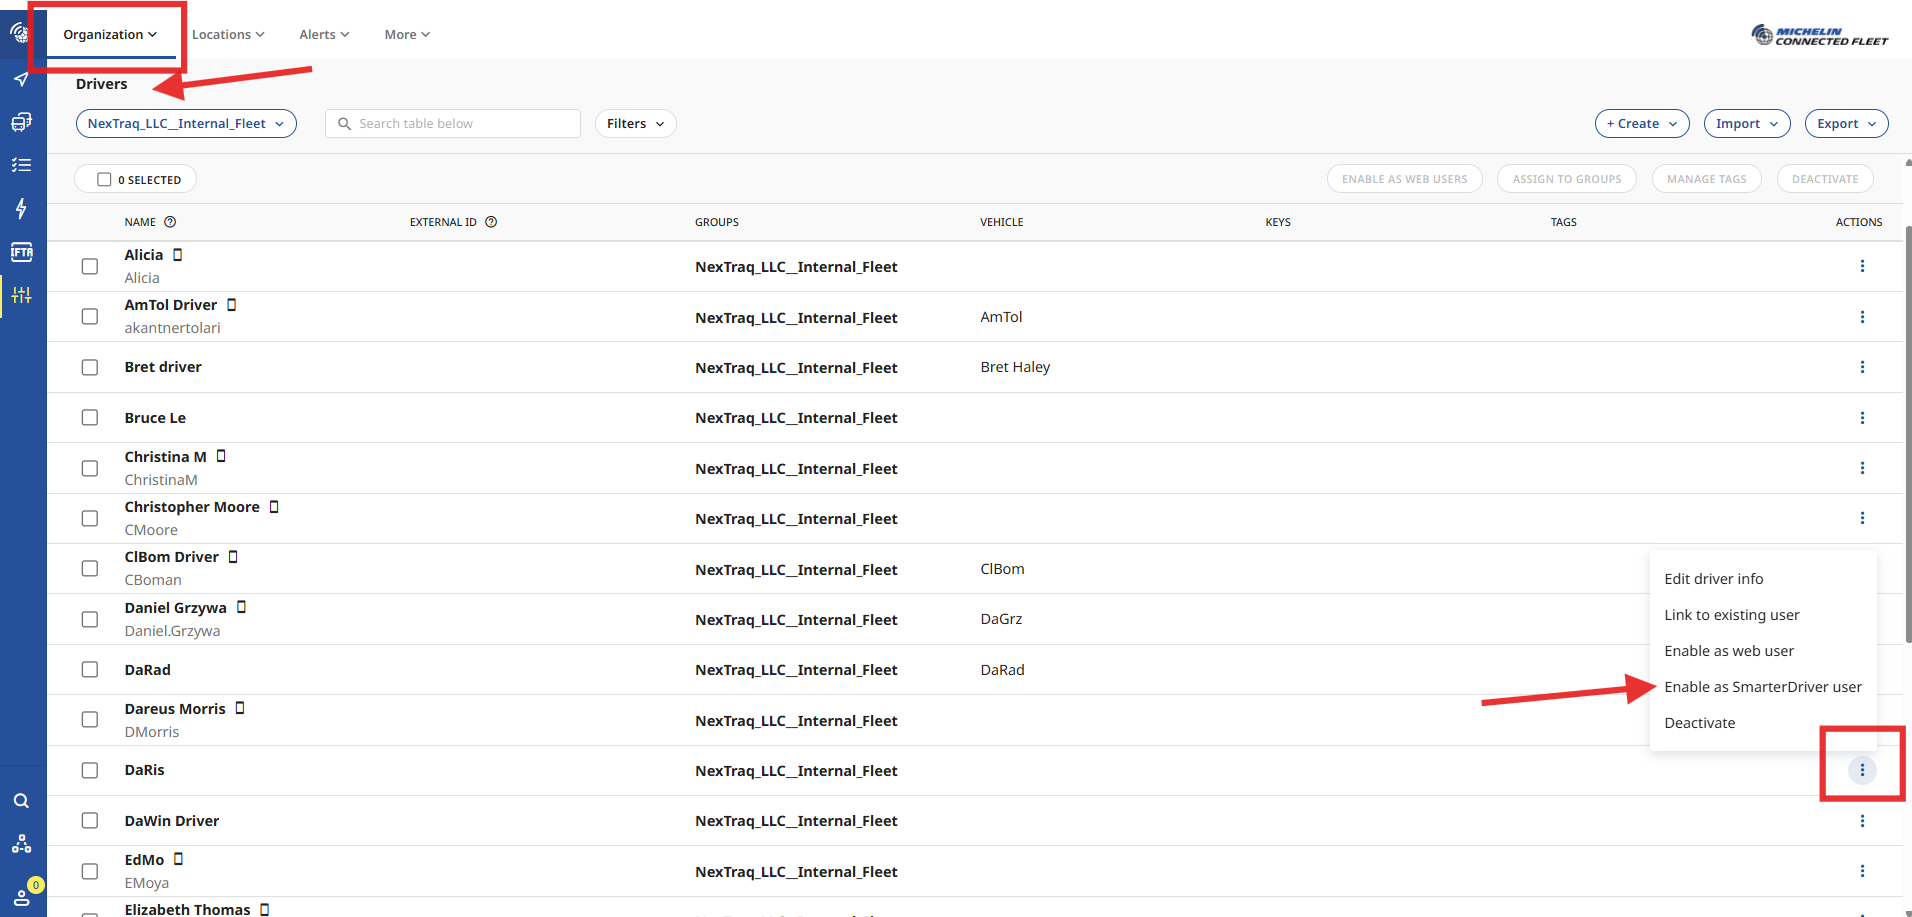1912x917 pixels.
Task: Expand the More menu
Action: pos(407,35)
